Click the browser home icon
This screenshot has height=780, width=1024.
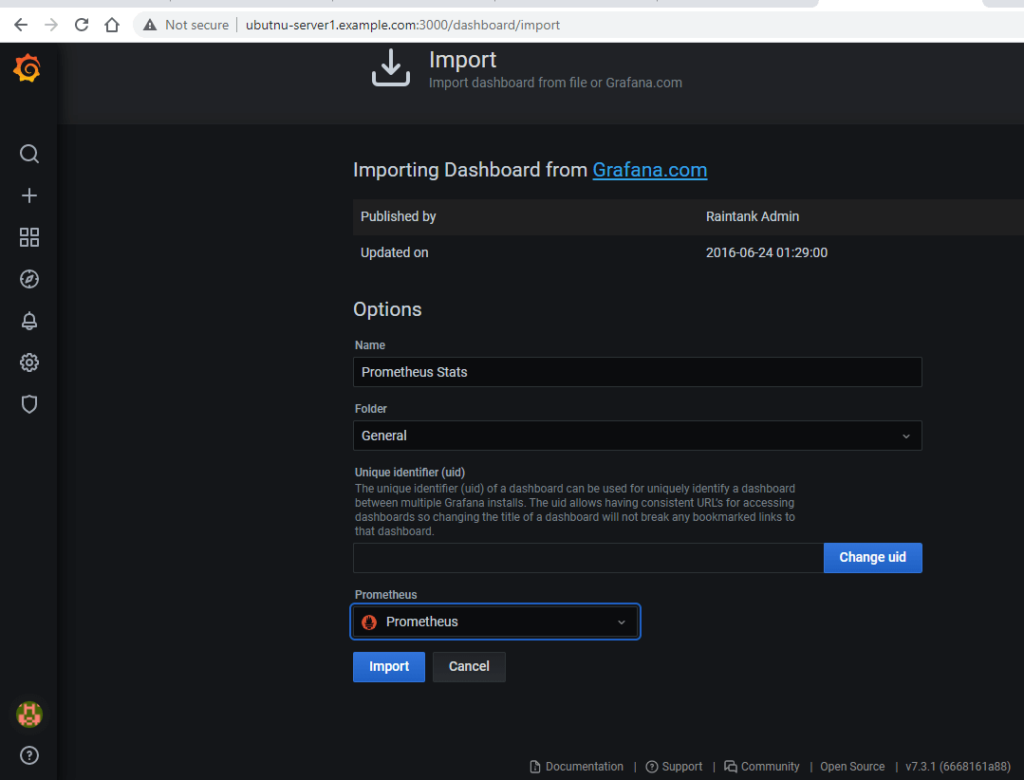tap(112, 25)
